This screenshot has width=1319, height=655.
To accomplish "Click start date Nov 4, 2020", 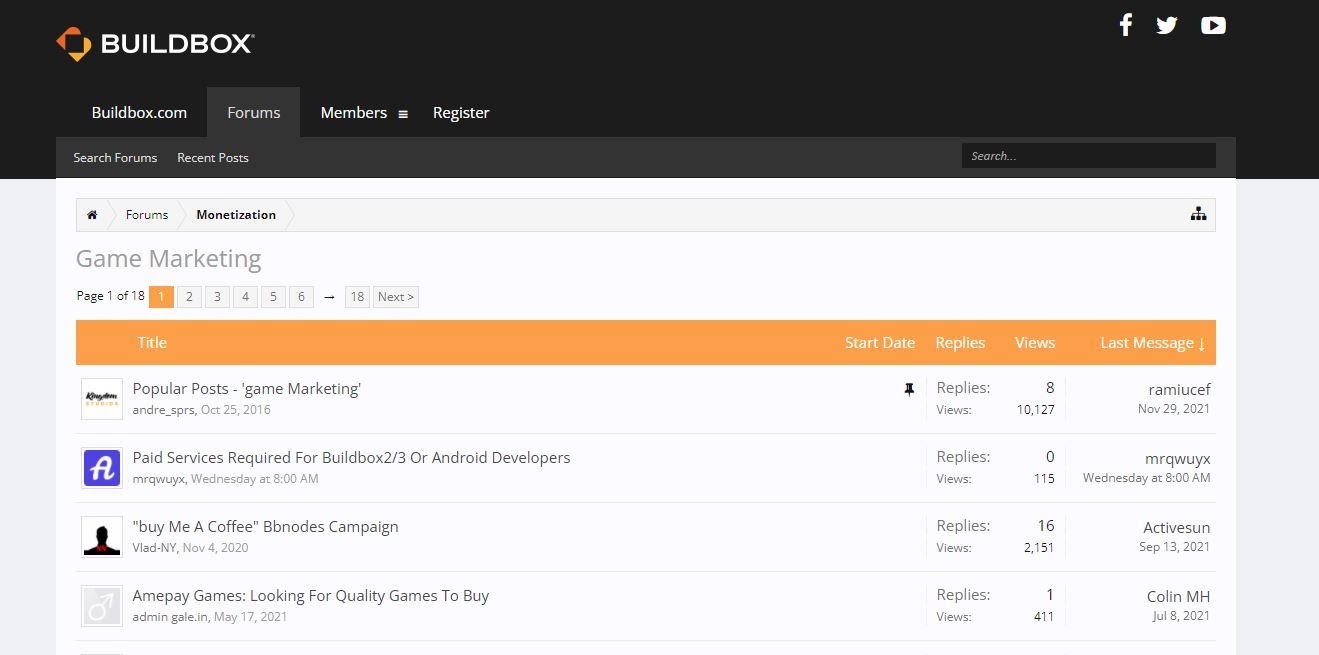I will point(215,548).
